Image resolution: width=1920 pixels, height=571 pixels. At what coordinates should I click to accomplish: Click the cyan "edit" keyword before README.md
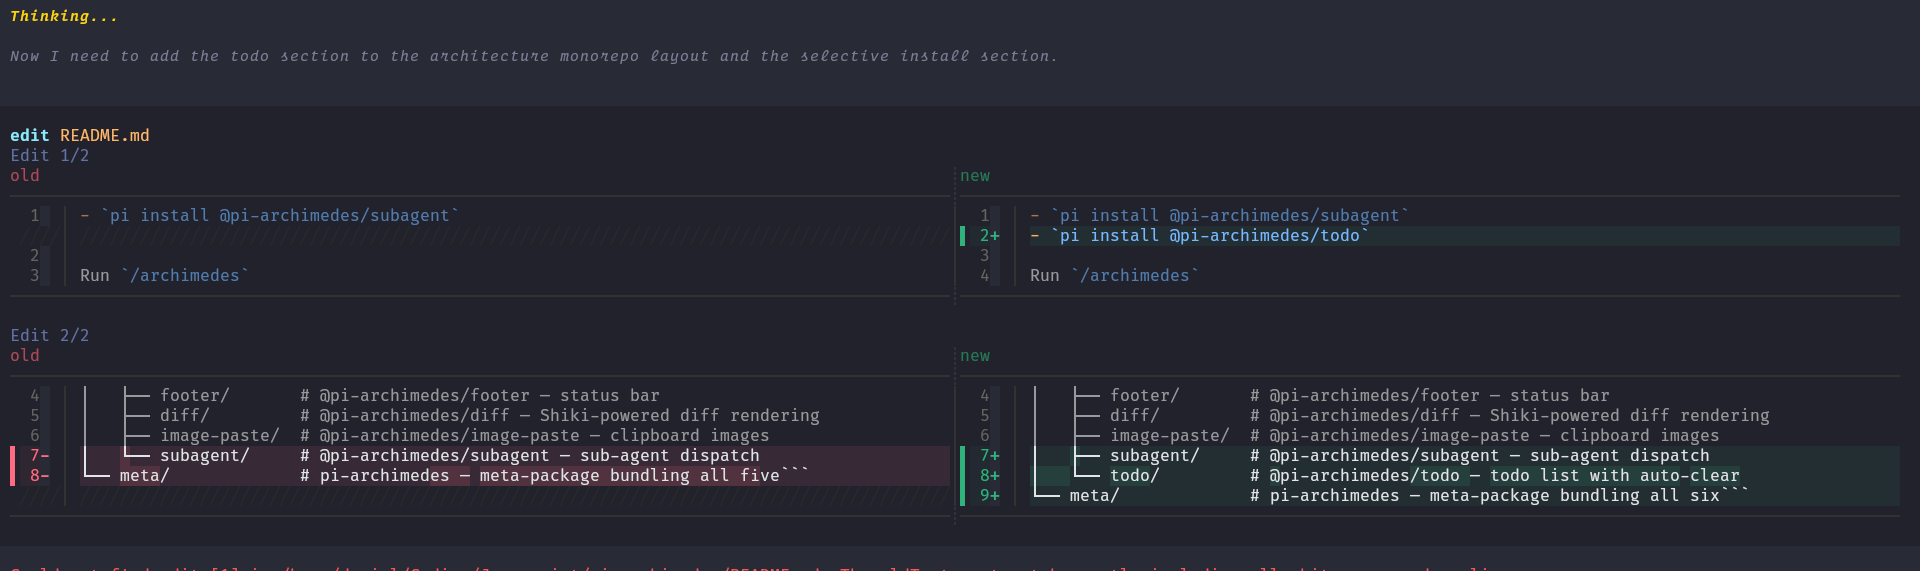coord(30,135)
